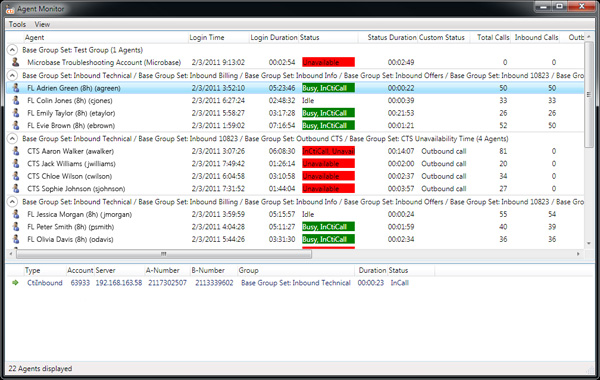The height and width of the screenshot is (380, 600).
Task: Open the View menu
Action: [x=42, y=24]
